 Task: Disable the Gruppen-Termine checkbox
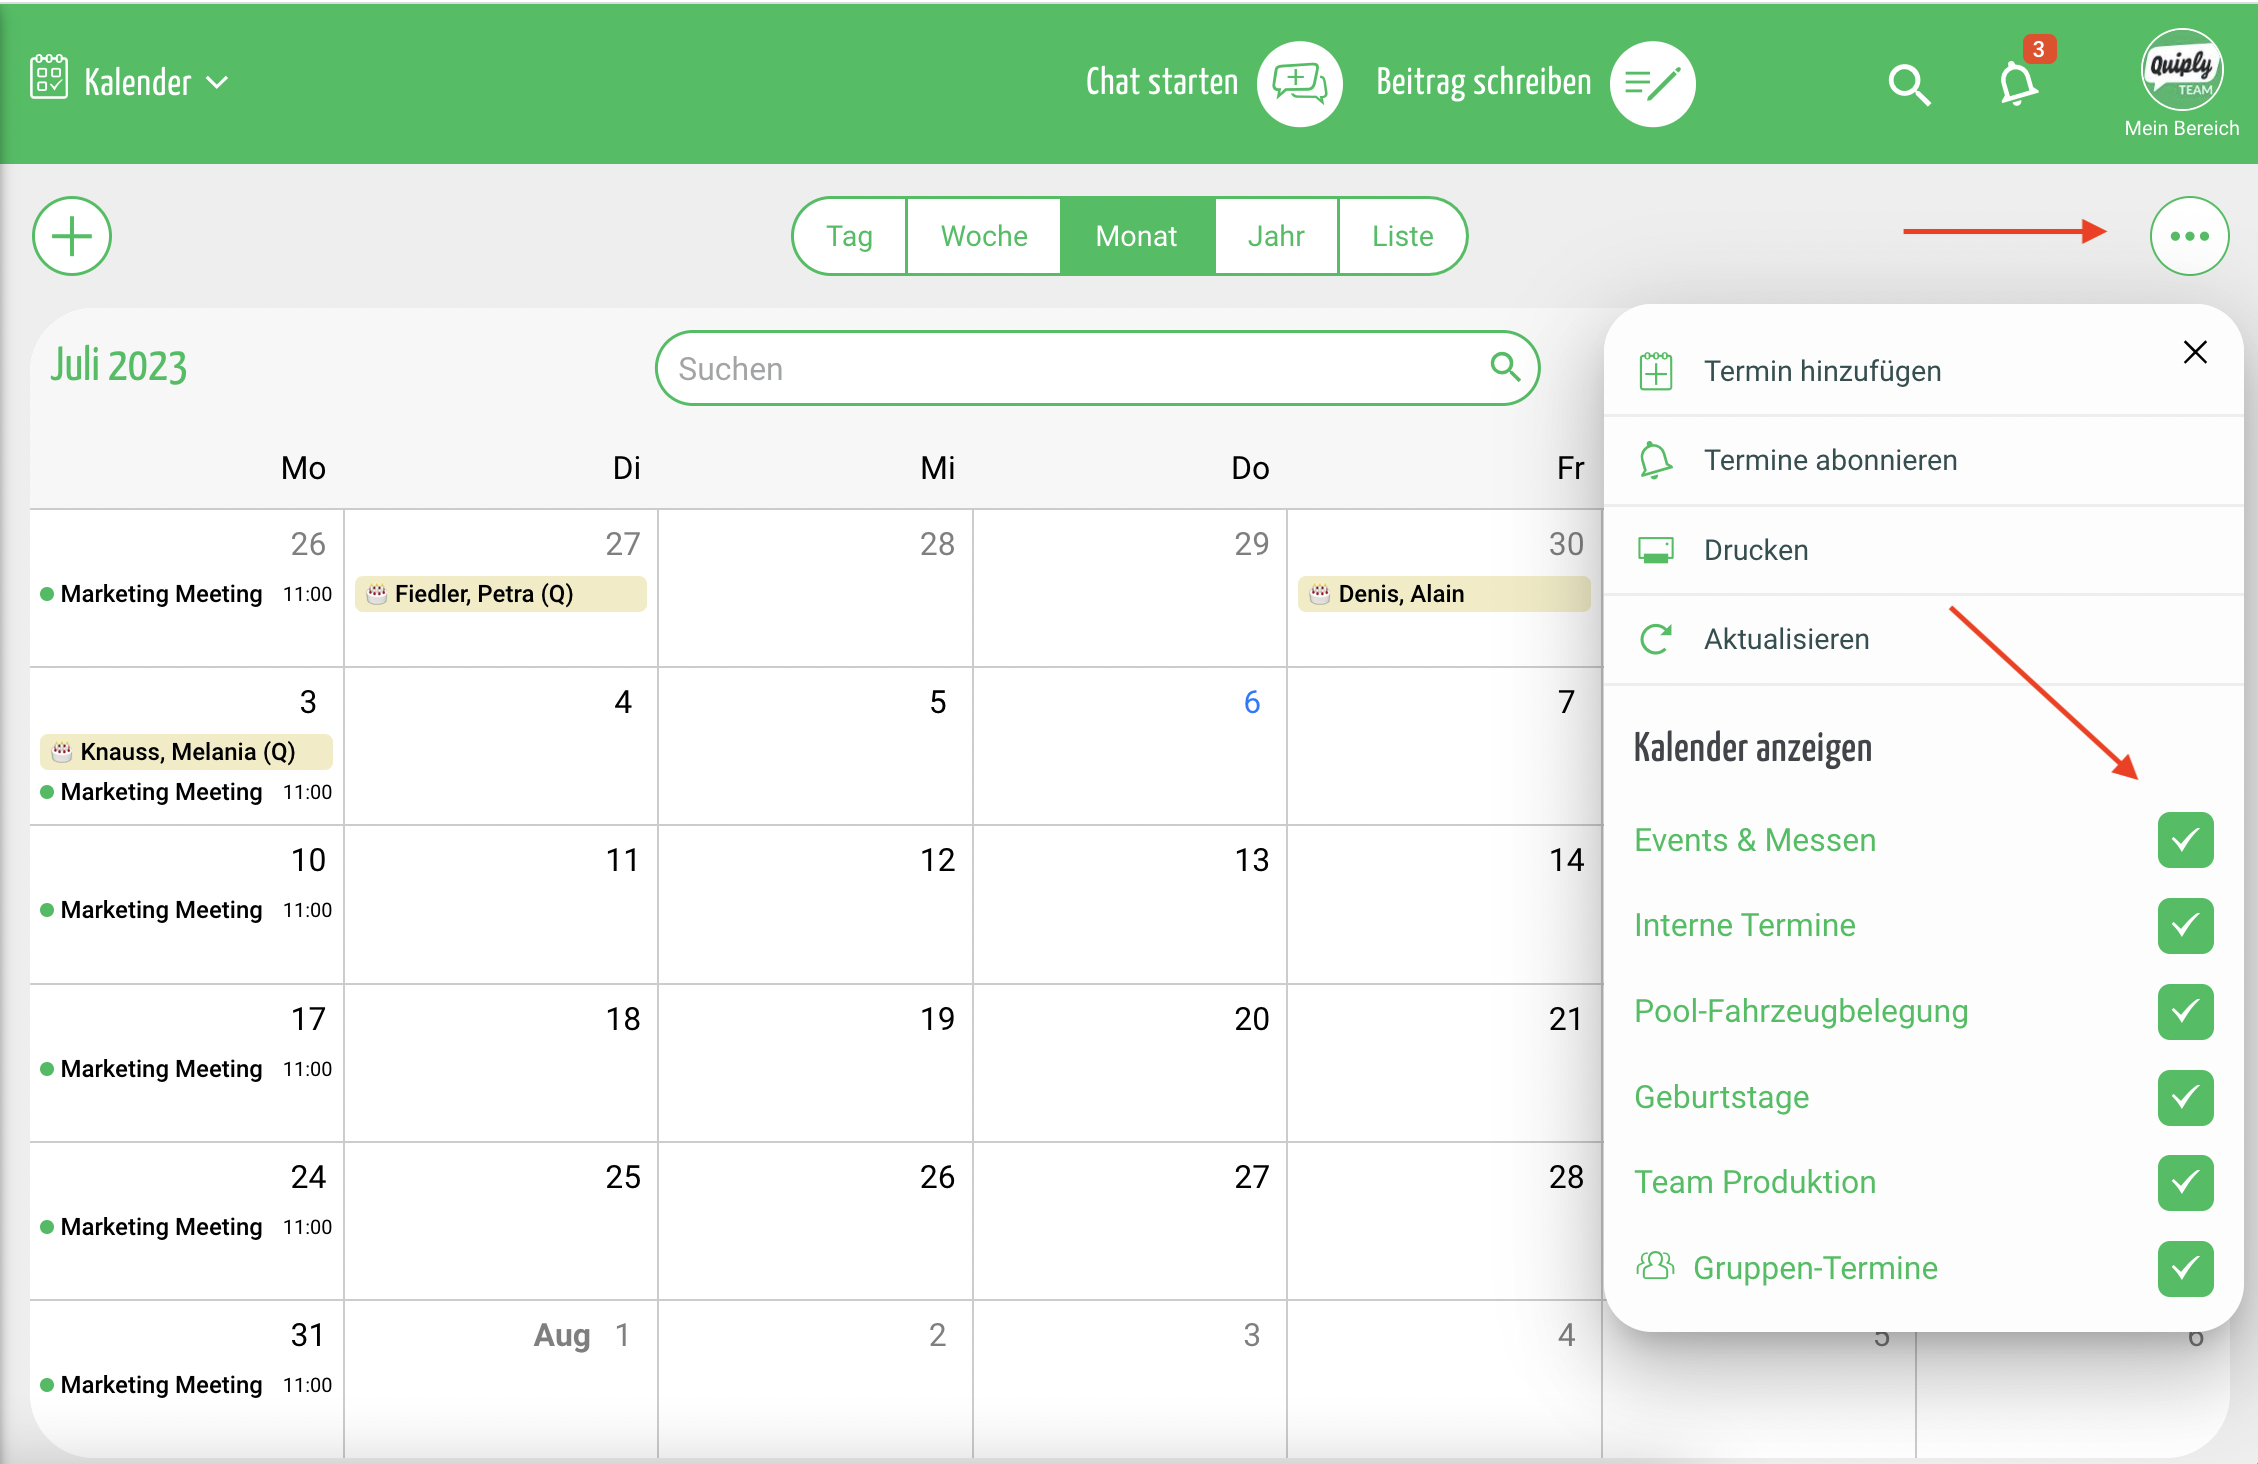point(2185,1268)
